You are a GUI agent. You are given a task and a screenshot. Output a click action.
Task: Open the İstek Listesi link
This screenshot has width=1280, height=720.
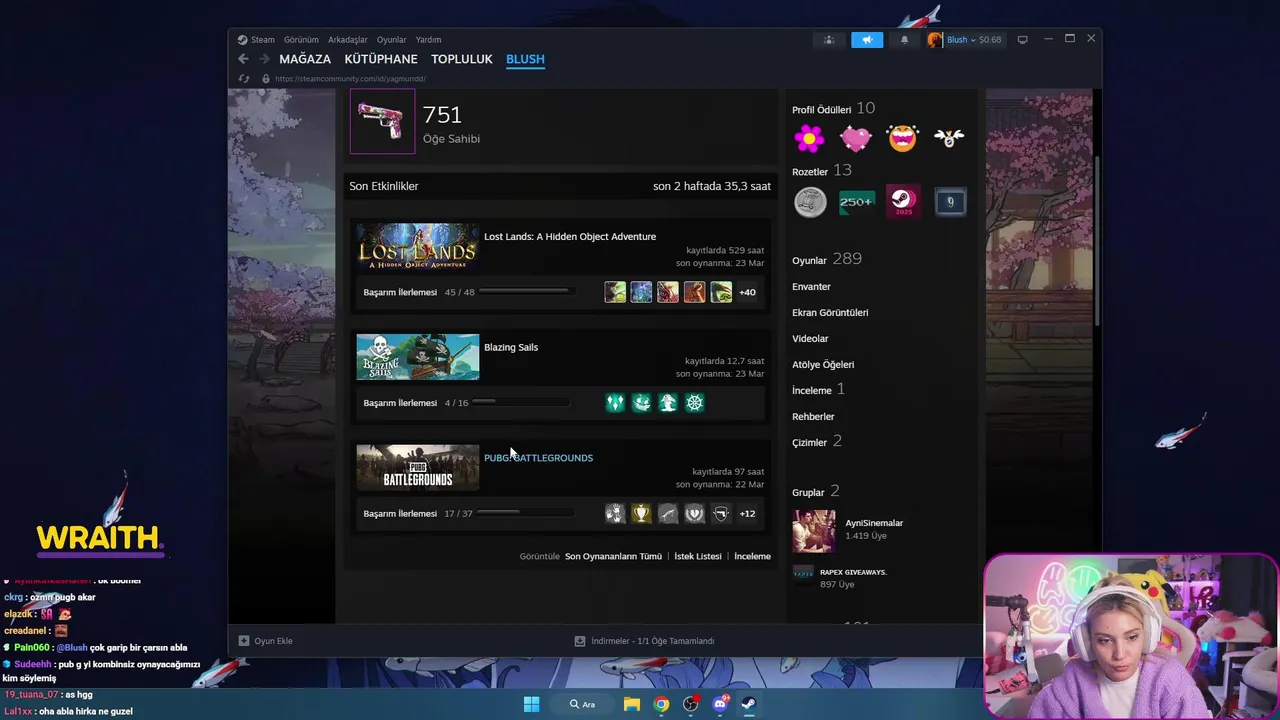[x=698, y=556]
